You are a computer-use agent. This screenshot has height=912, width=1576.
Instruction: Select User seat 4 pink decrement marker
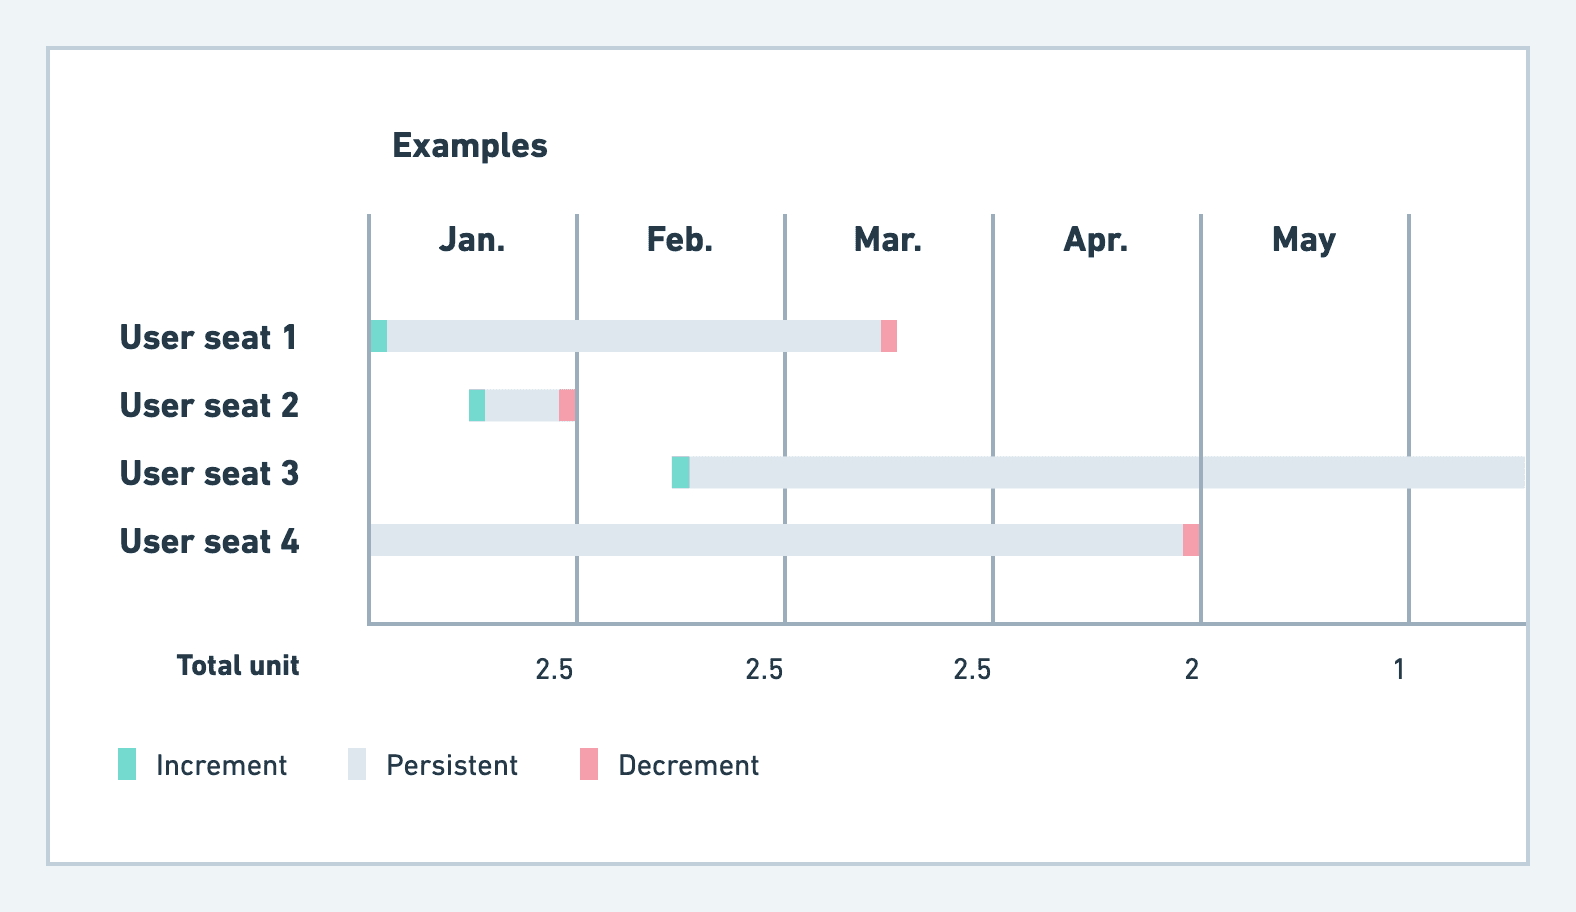coord(1191,540)
